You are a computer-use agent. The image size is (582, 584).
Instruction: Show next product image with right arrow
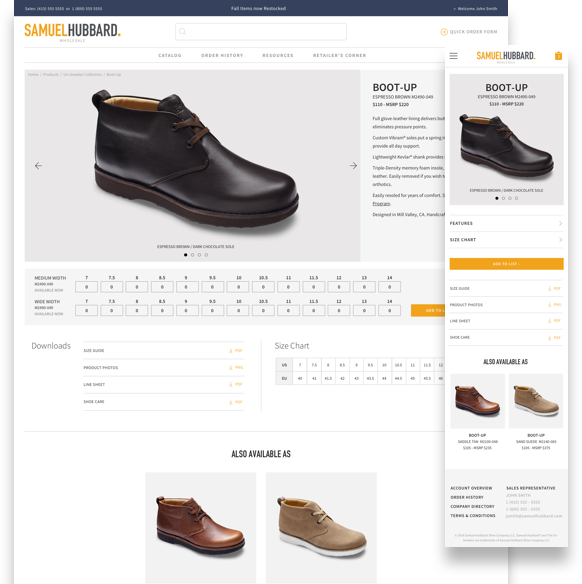coord(353,166)
